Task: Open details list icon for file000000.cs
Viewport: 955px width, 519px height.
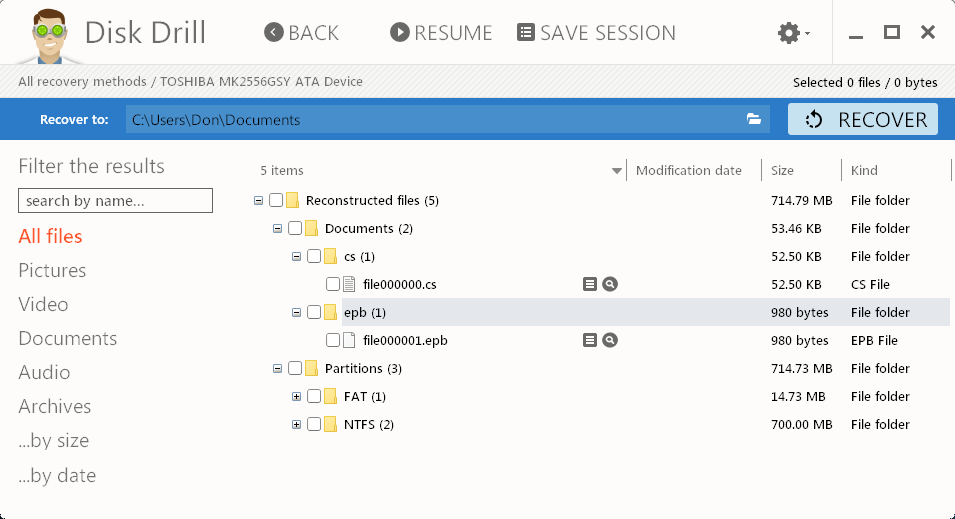Action: coord(590,284)
